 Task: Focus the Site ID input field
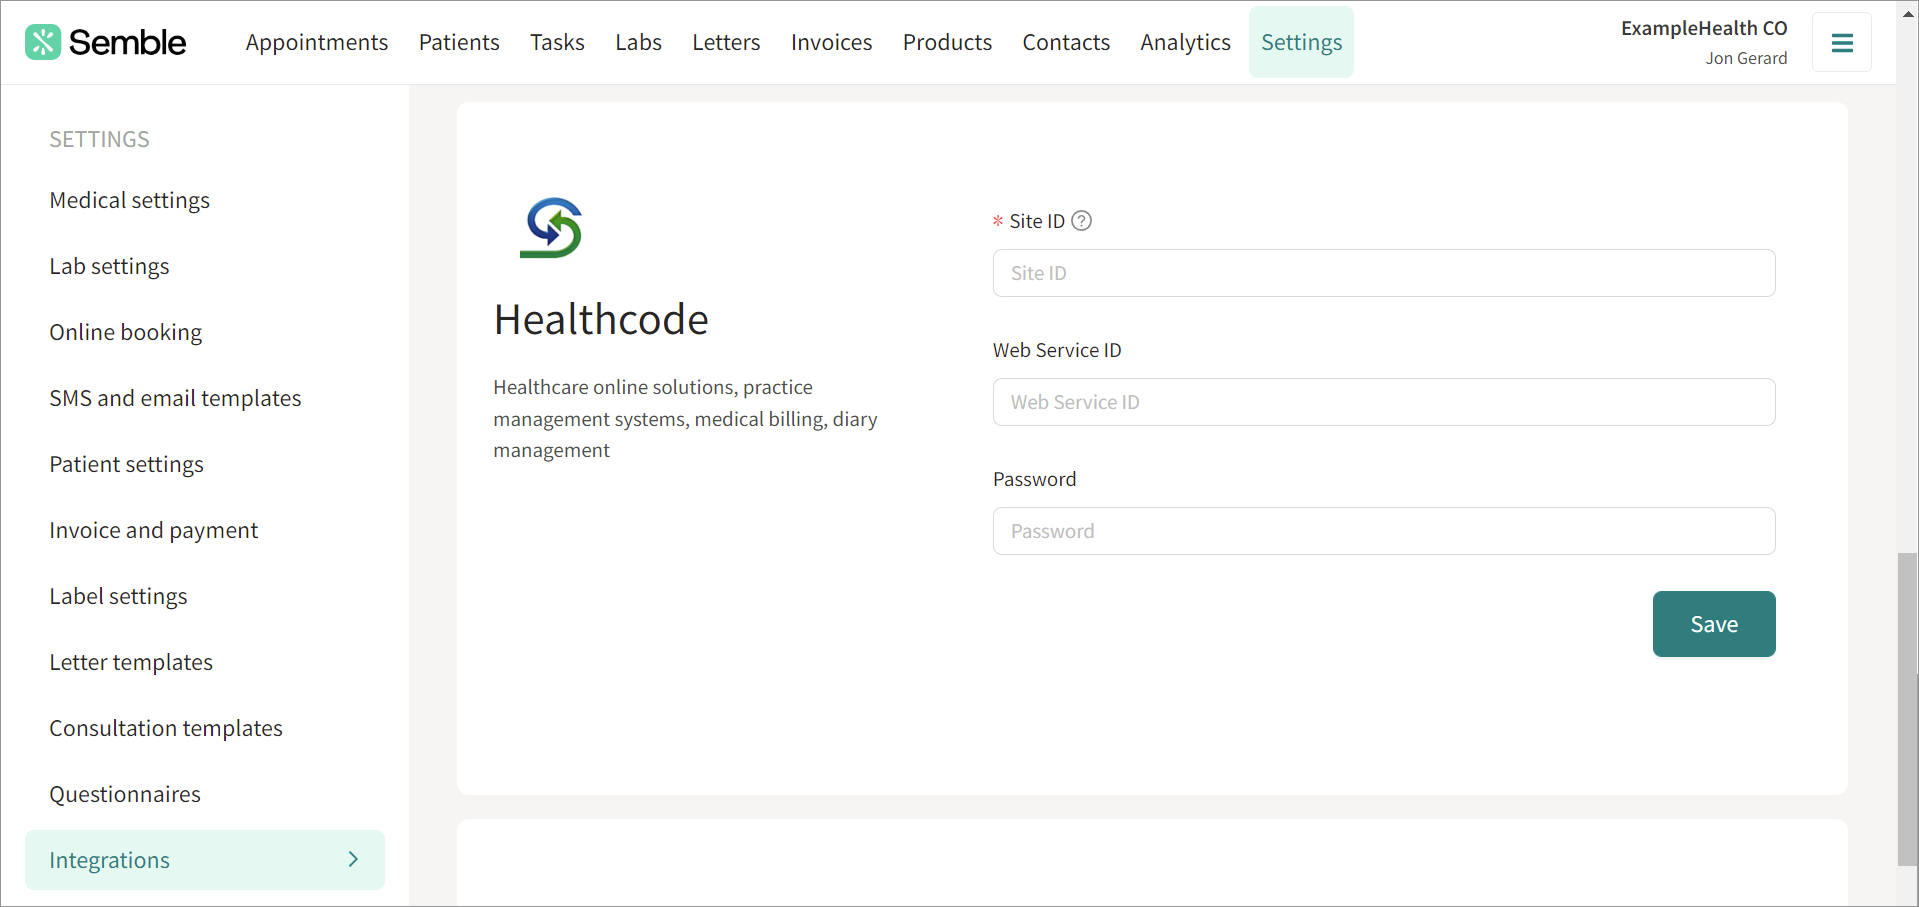[1384, 273]
